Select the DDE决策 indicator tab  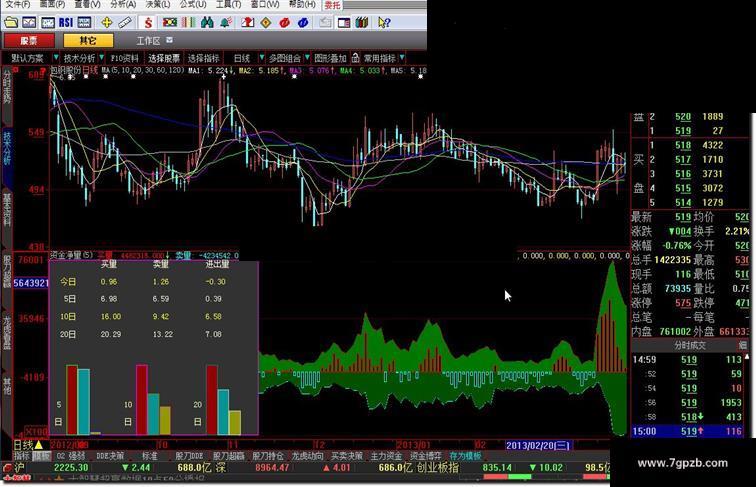tap(110, 455)
